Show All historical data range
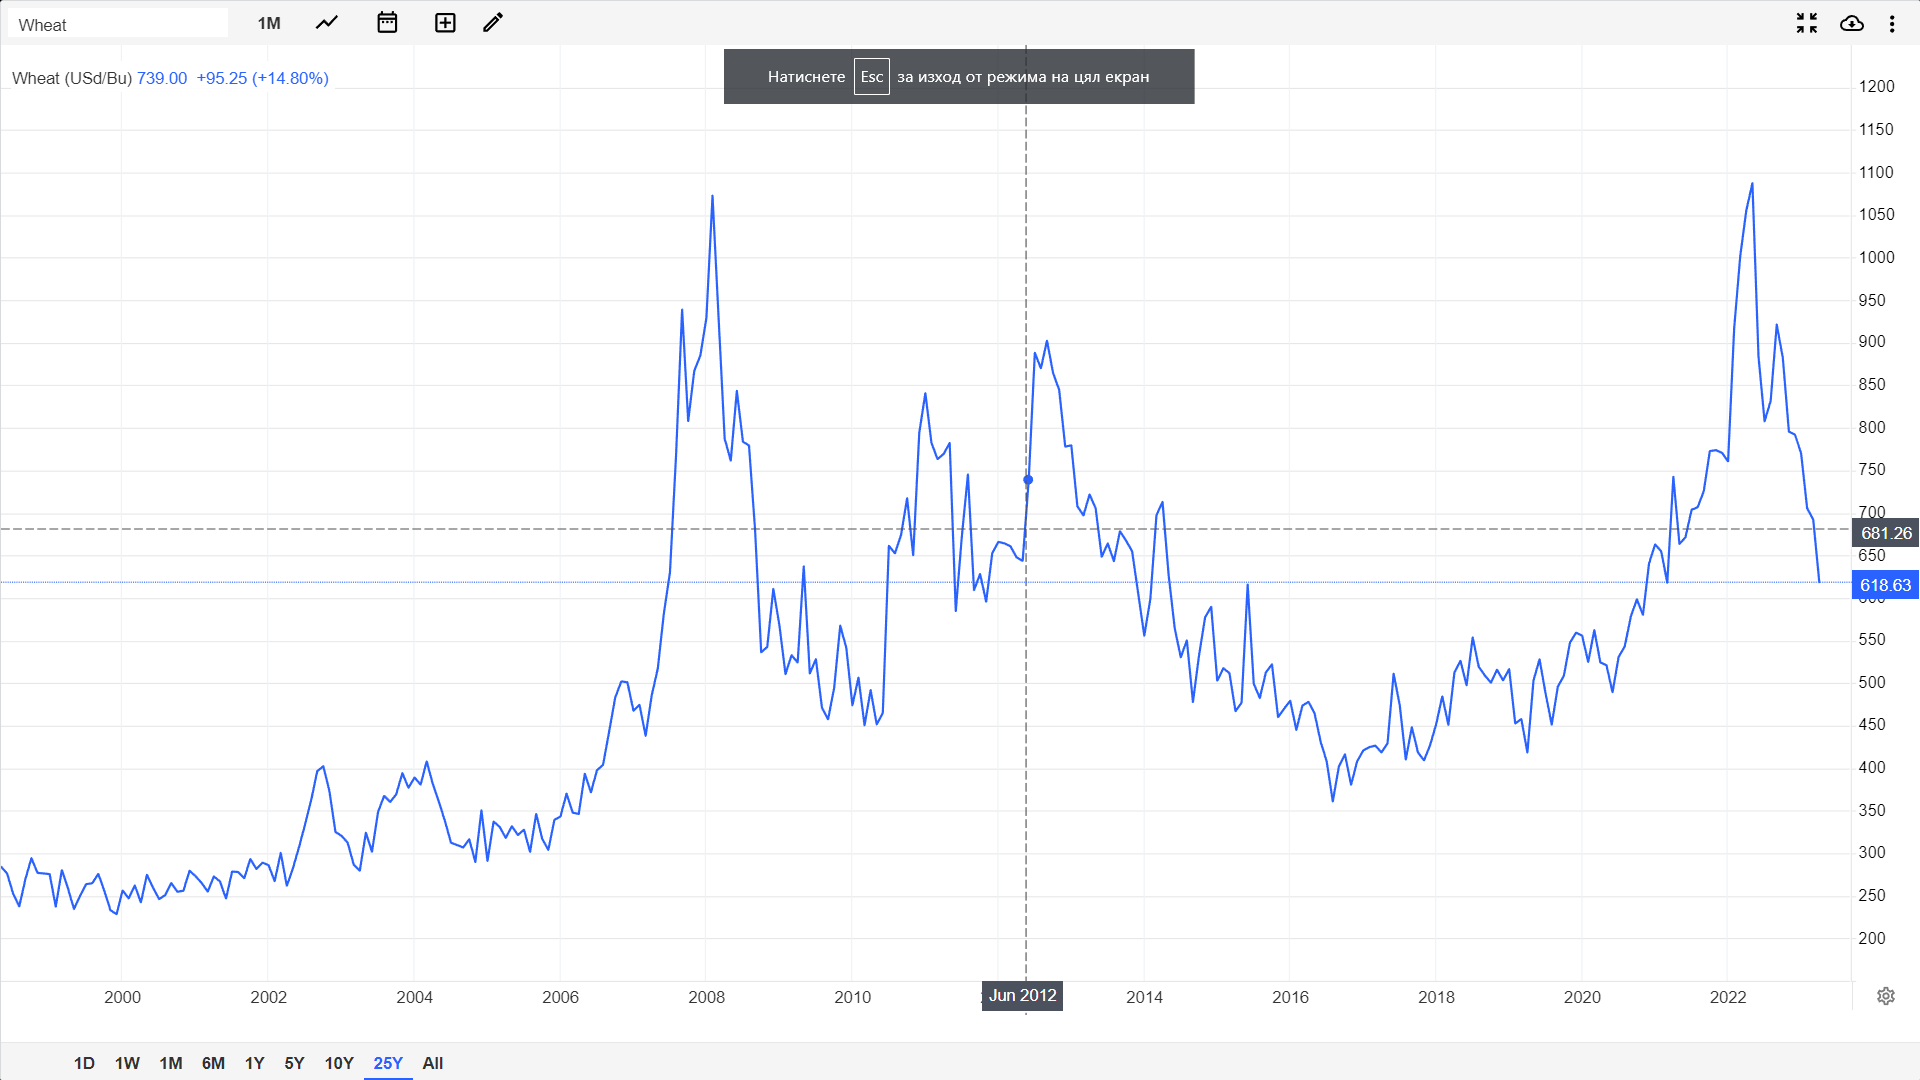The width and height of the screenshot is (1920, 1080). (x=432, y=1063)
